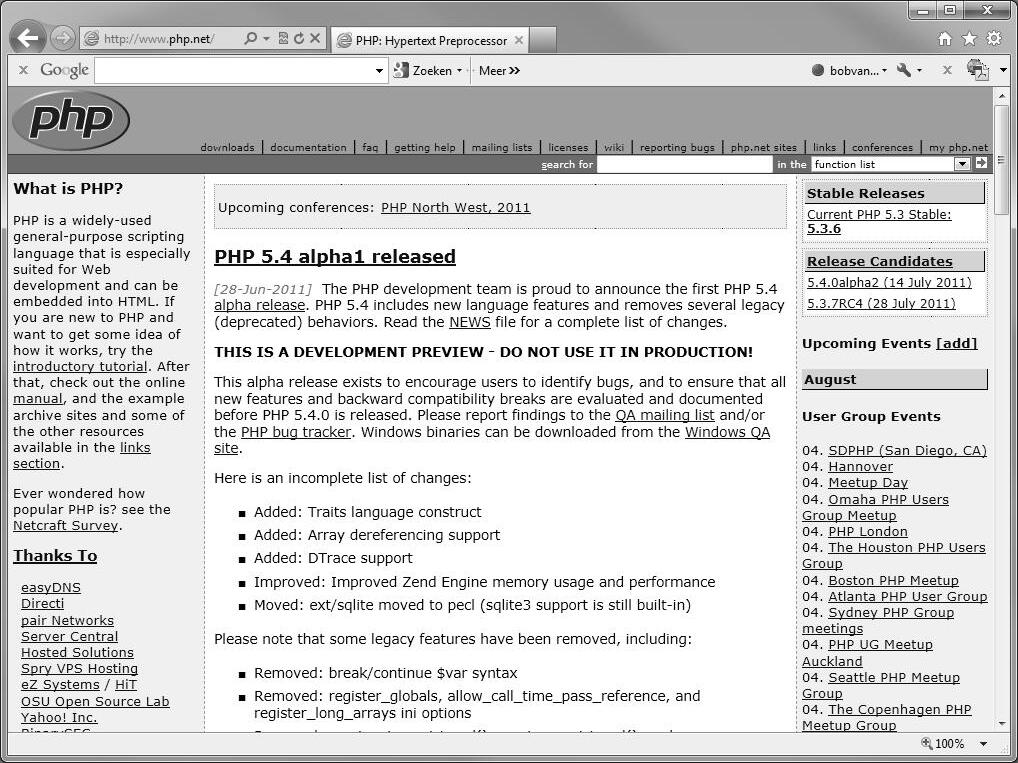Click the Google toolbar logo
Viewport: 1018px width, 763px height.
click(64, 70)
